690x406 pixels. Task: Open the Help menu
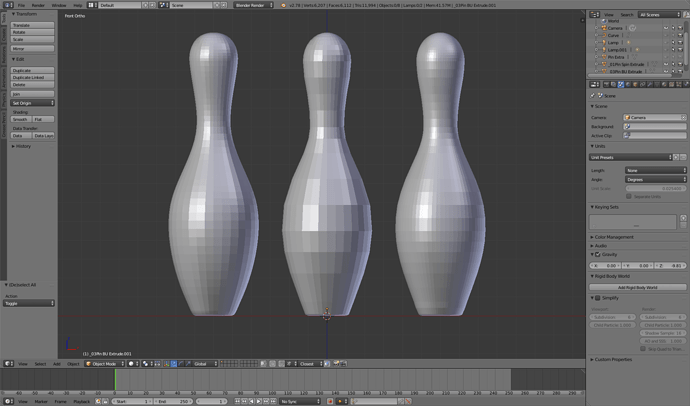coord(78,5)
